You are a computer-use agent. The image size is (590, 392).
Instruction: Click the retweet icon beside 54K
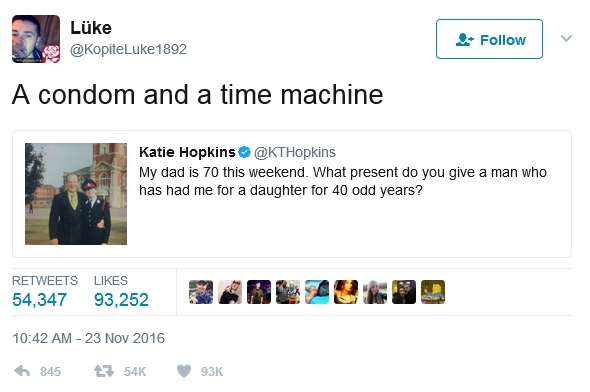pos(104,371)
